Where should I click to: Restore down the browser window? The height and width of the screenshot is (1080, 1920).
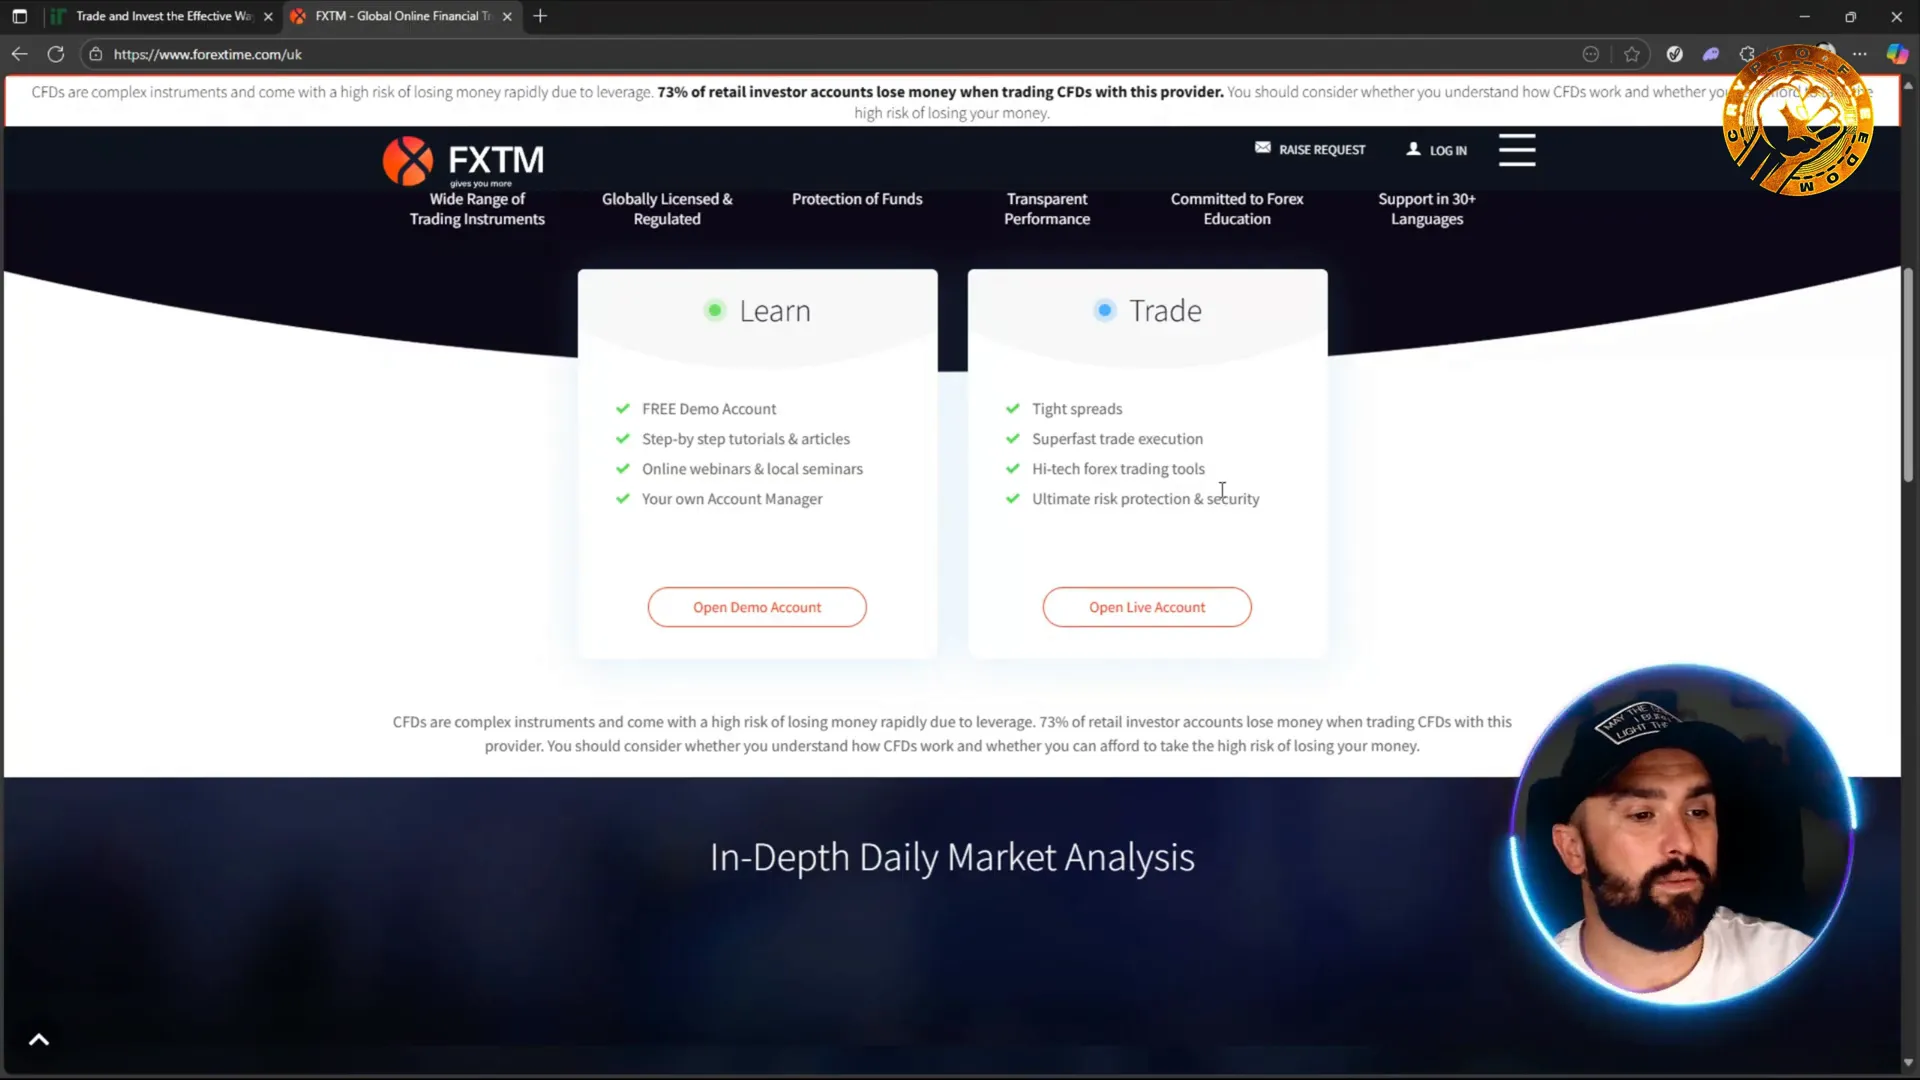point(1850,16)
